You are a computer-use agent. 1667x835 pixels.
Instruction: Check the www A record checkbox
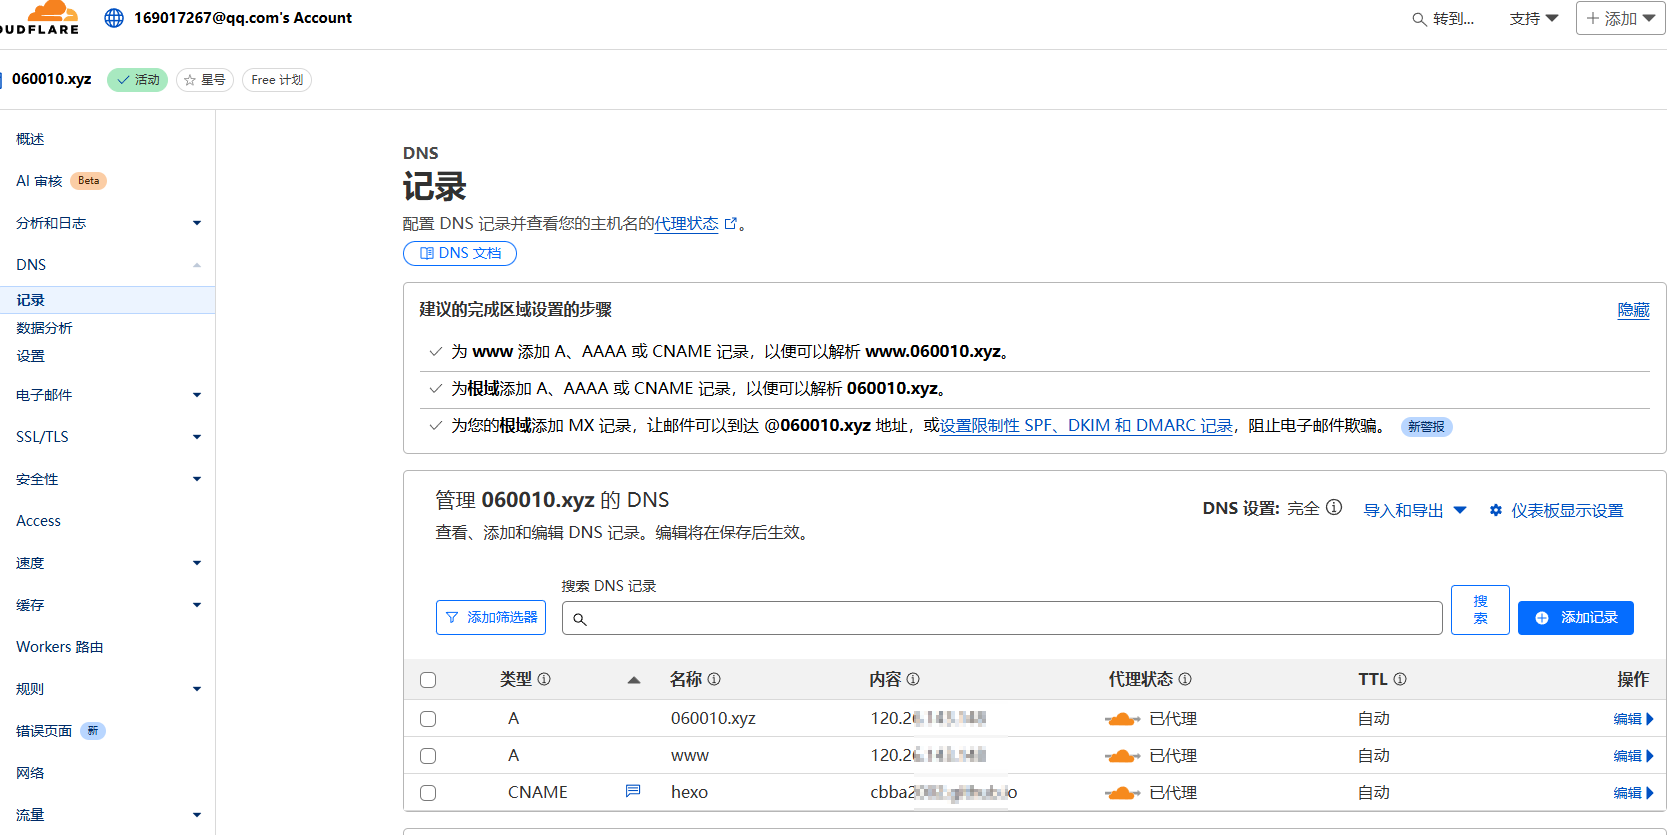[428, 756]
